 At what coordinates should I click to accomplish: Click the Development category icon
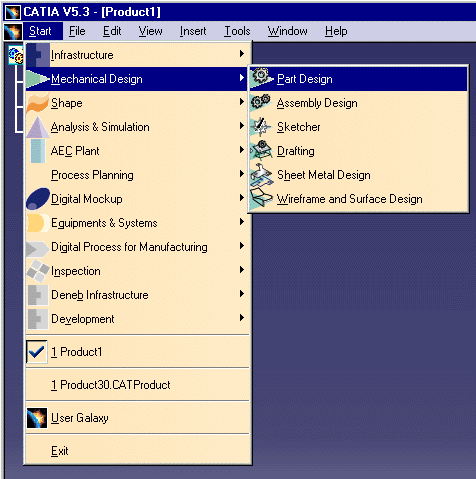point(37,319)
